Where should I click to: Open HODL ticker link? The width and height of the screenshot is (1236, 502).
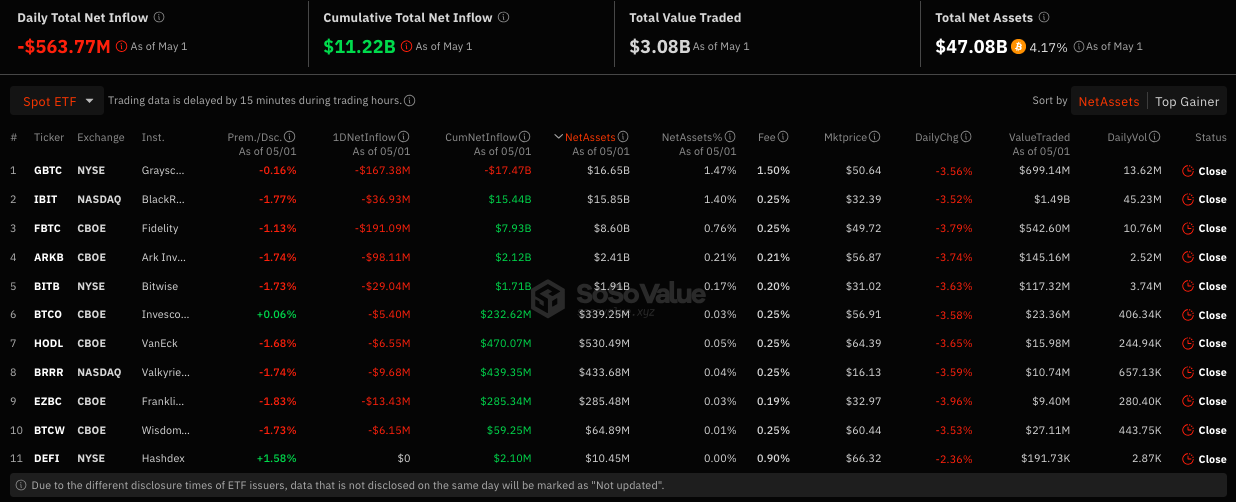coord(48,343)
